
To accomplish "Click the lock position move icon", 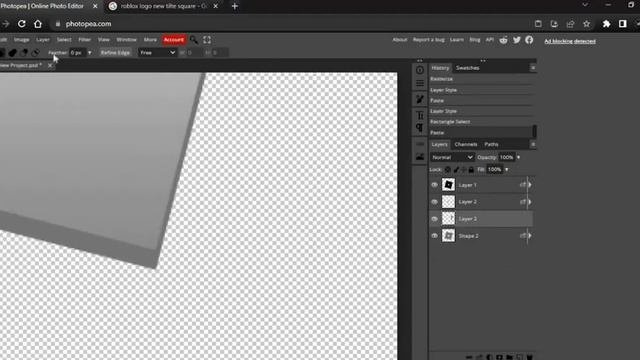I will (463, 169).
